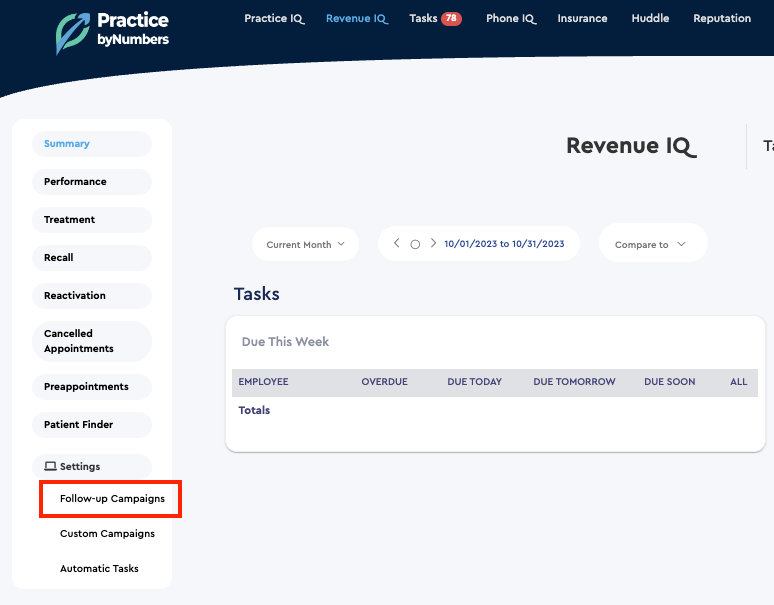Open the Huddle section

point(650,19)
